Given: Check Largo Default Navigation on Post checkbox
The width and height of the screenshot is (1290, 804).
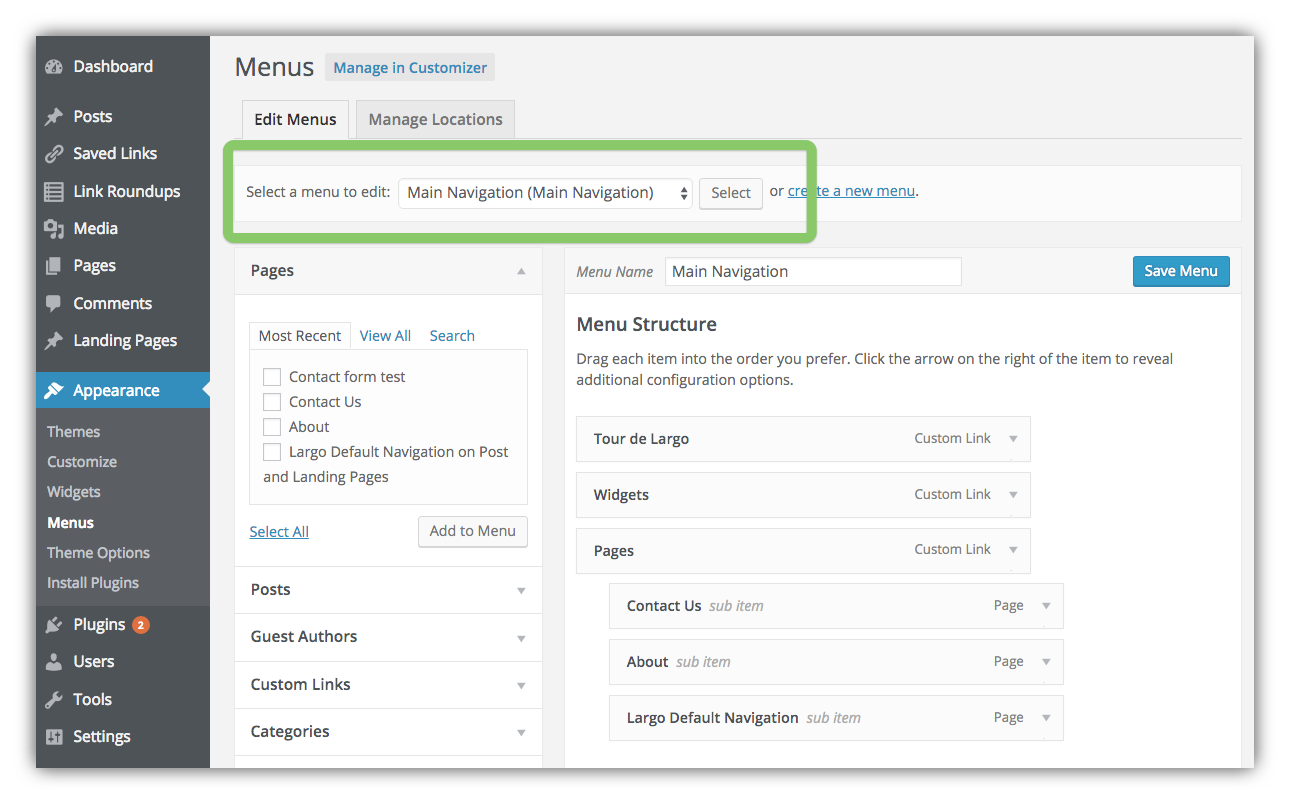Looking at the screenshot, I should (x=272, y=452).
